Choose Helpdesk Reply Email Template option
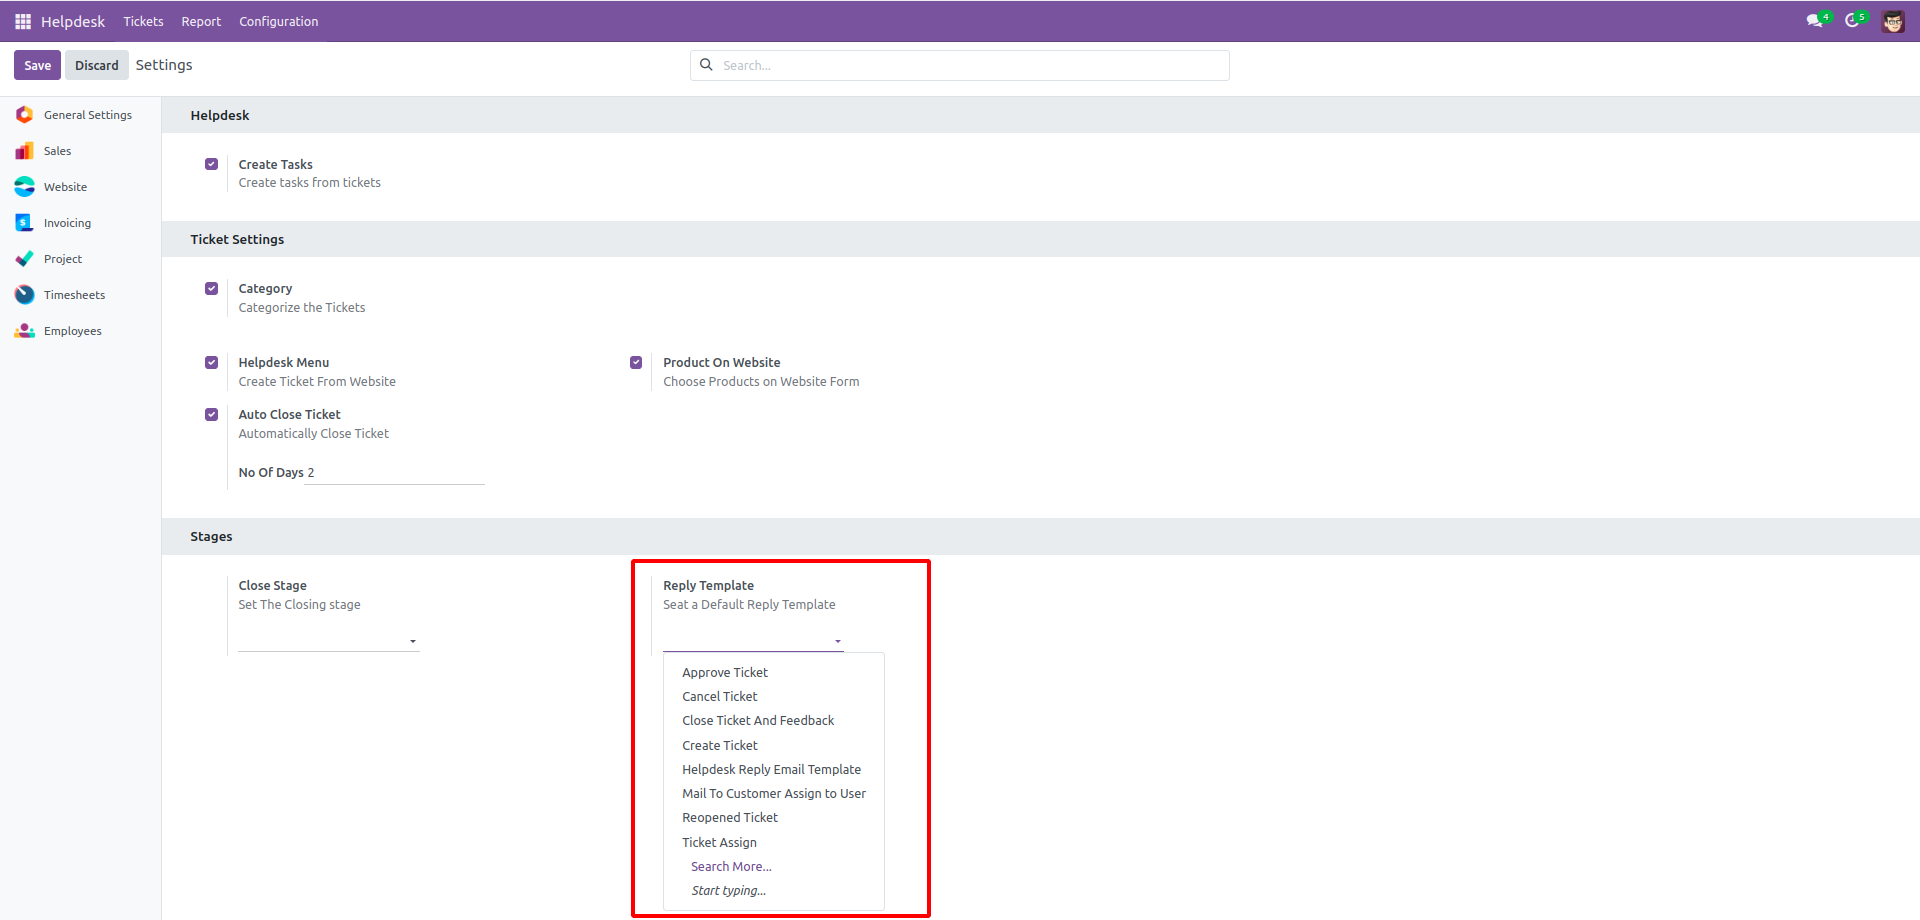 click(774, 770)
